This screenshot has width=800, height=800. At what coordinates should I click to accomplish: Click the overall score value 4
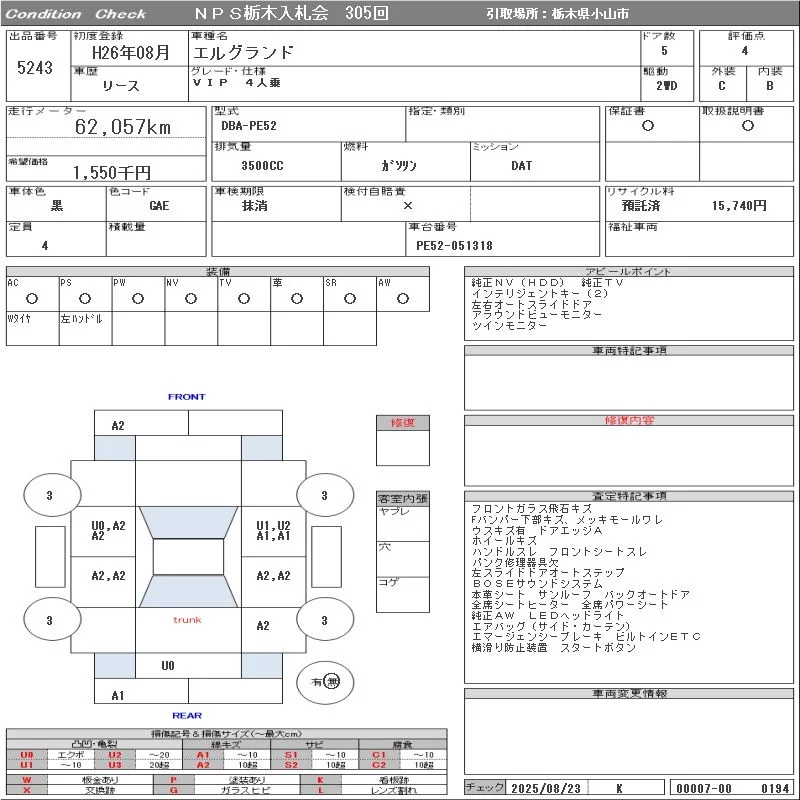click(x=745, y=51)
